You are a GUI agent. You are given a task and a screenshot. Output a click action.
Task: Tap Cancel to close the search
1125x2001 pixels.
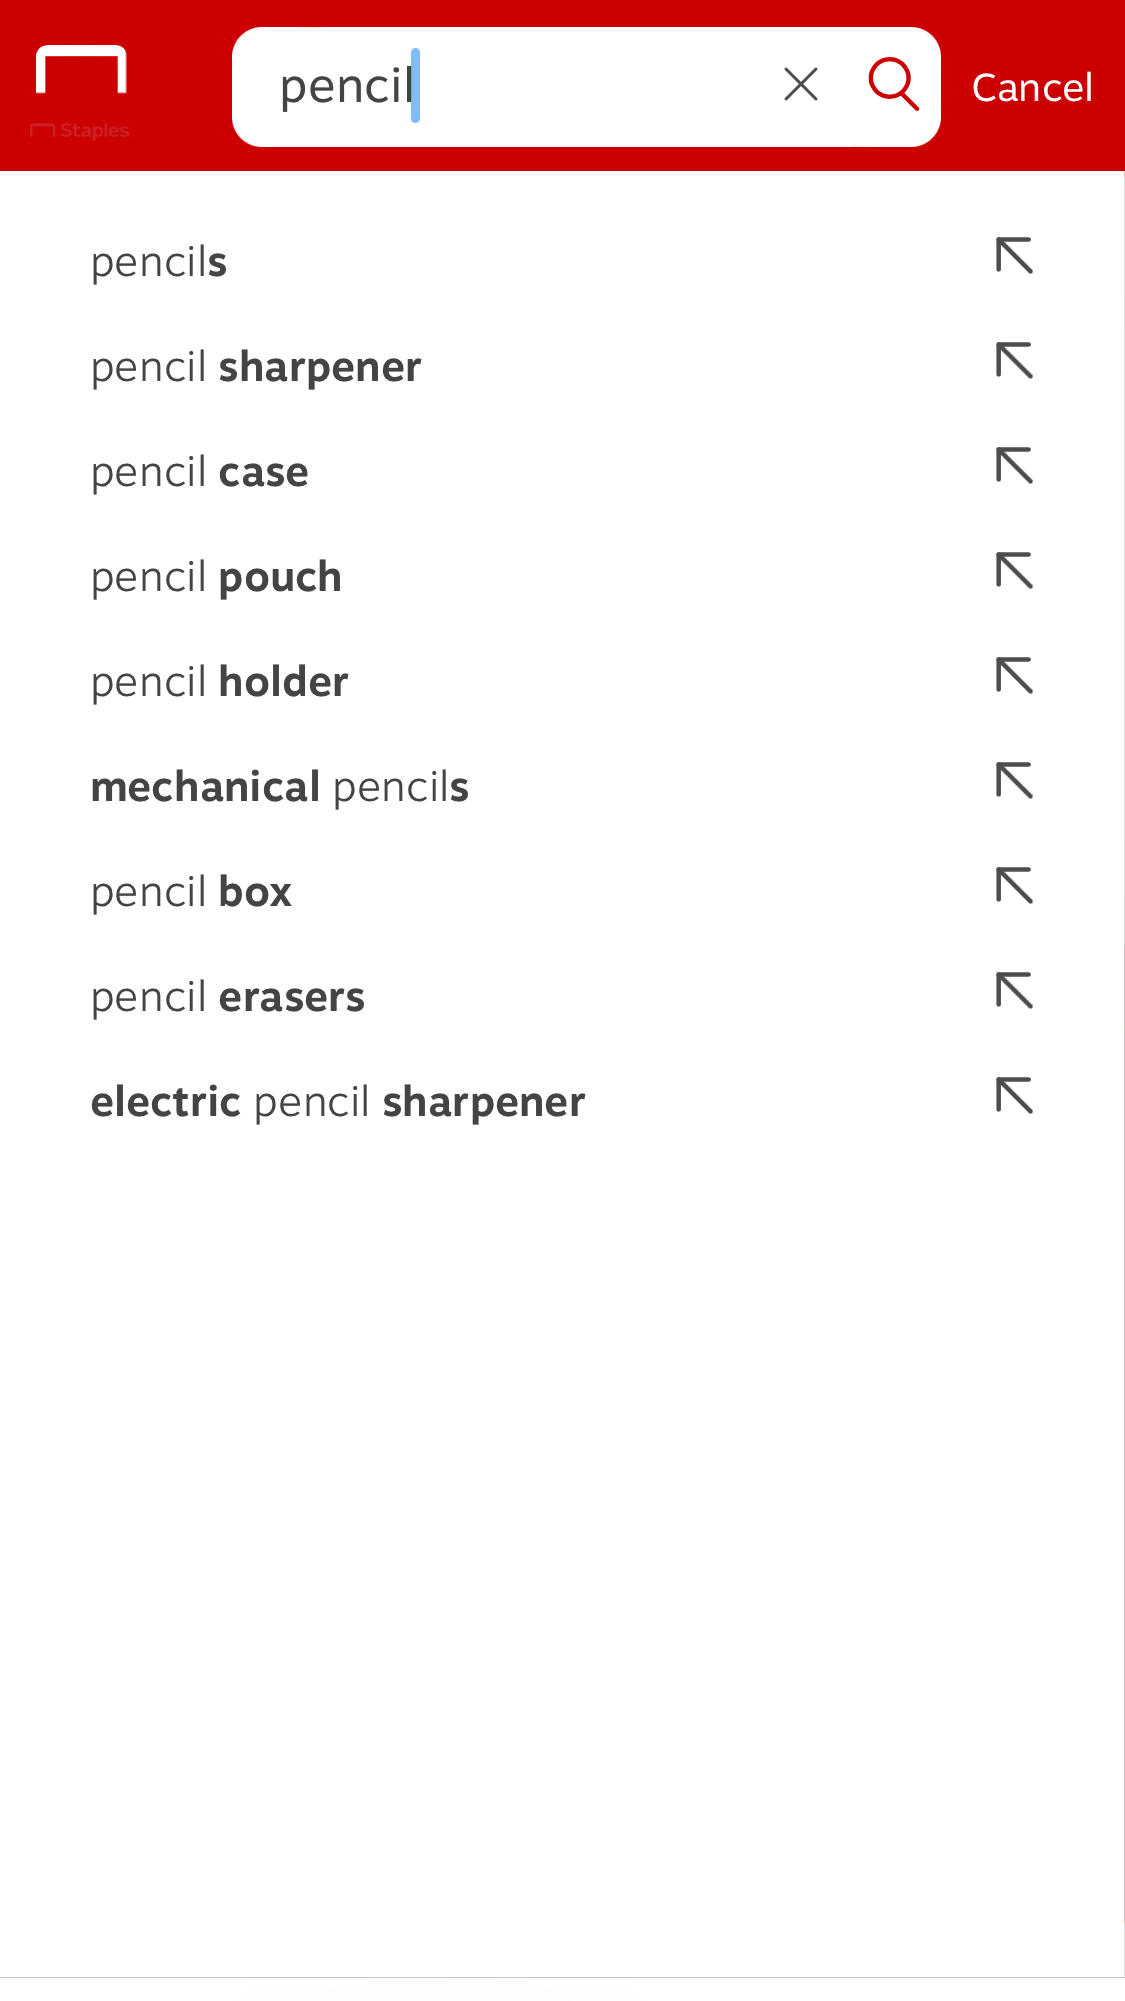coord(1031,87)
